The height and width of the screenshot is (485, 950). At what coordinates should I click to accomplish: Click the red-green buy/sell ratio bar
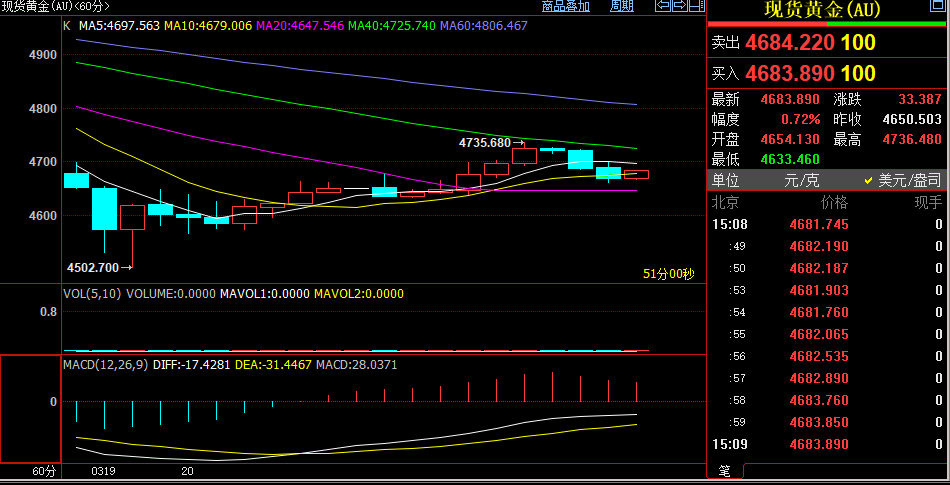[826, 24]
